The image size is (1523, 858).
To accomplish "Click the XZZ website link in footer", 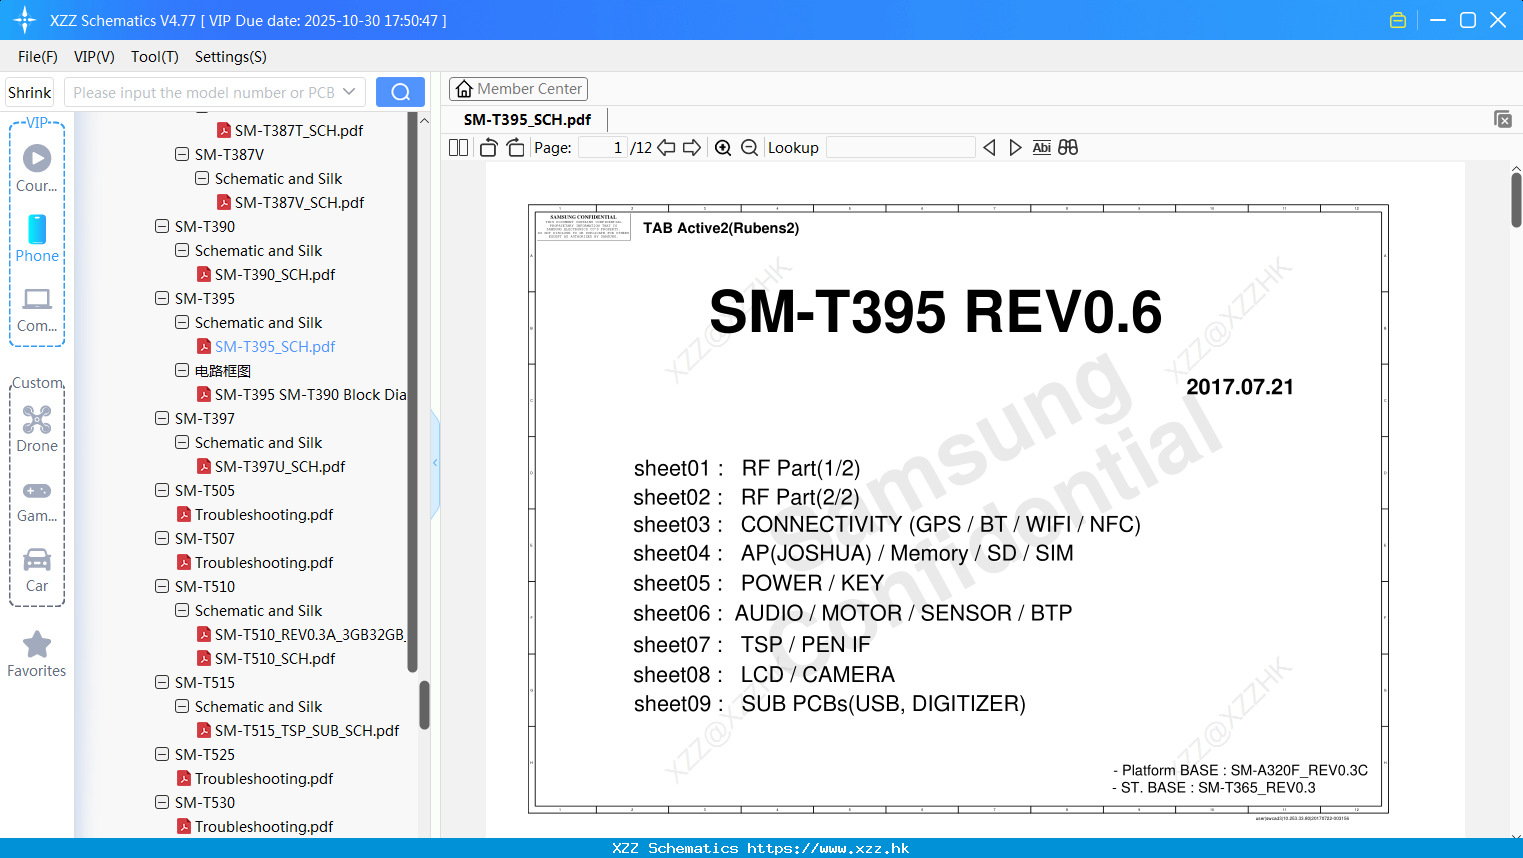I will 828,848.
